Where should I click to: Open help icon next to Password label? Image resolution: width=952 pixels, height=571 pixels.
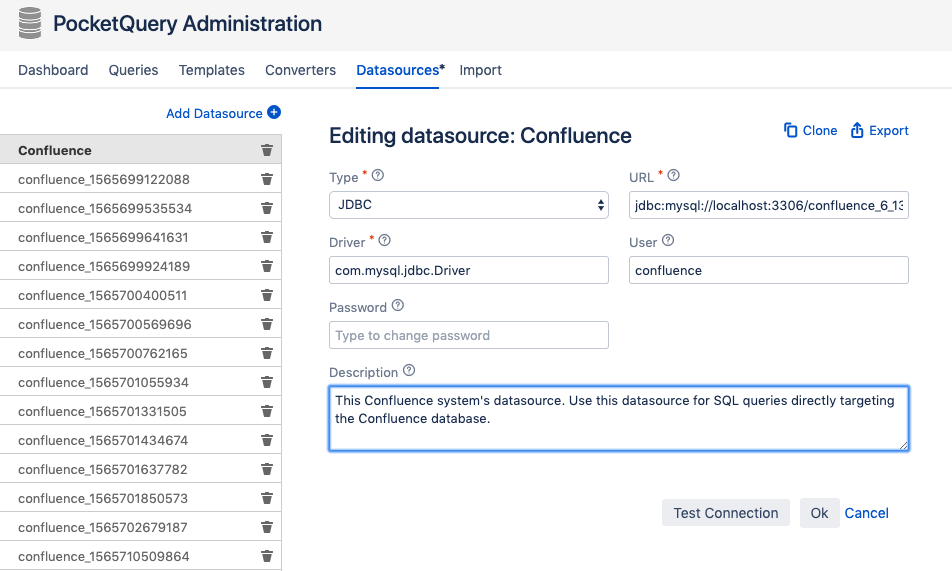point(398,306)
